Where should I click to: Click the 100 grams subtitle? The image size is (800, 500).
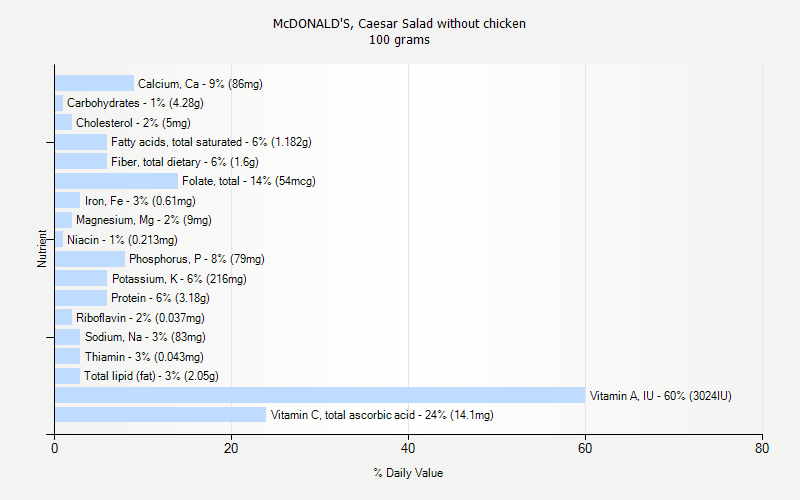399,40
